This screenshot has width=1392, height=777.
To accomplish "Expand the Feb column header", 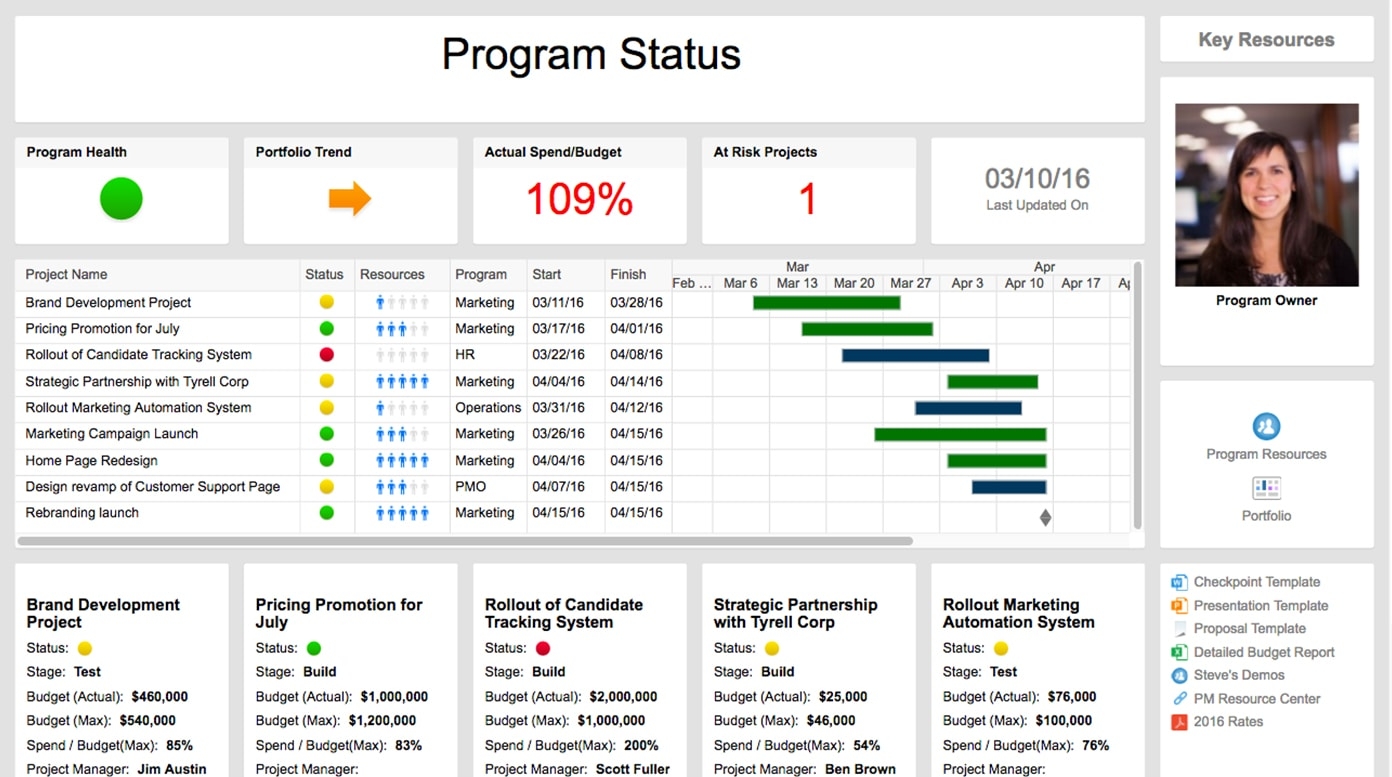I will pos(690,283).
